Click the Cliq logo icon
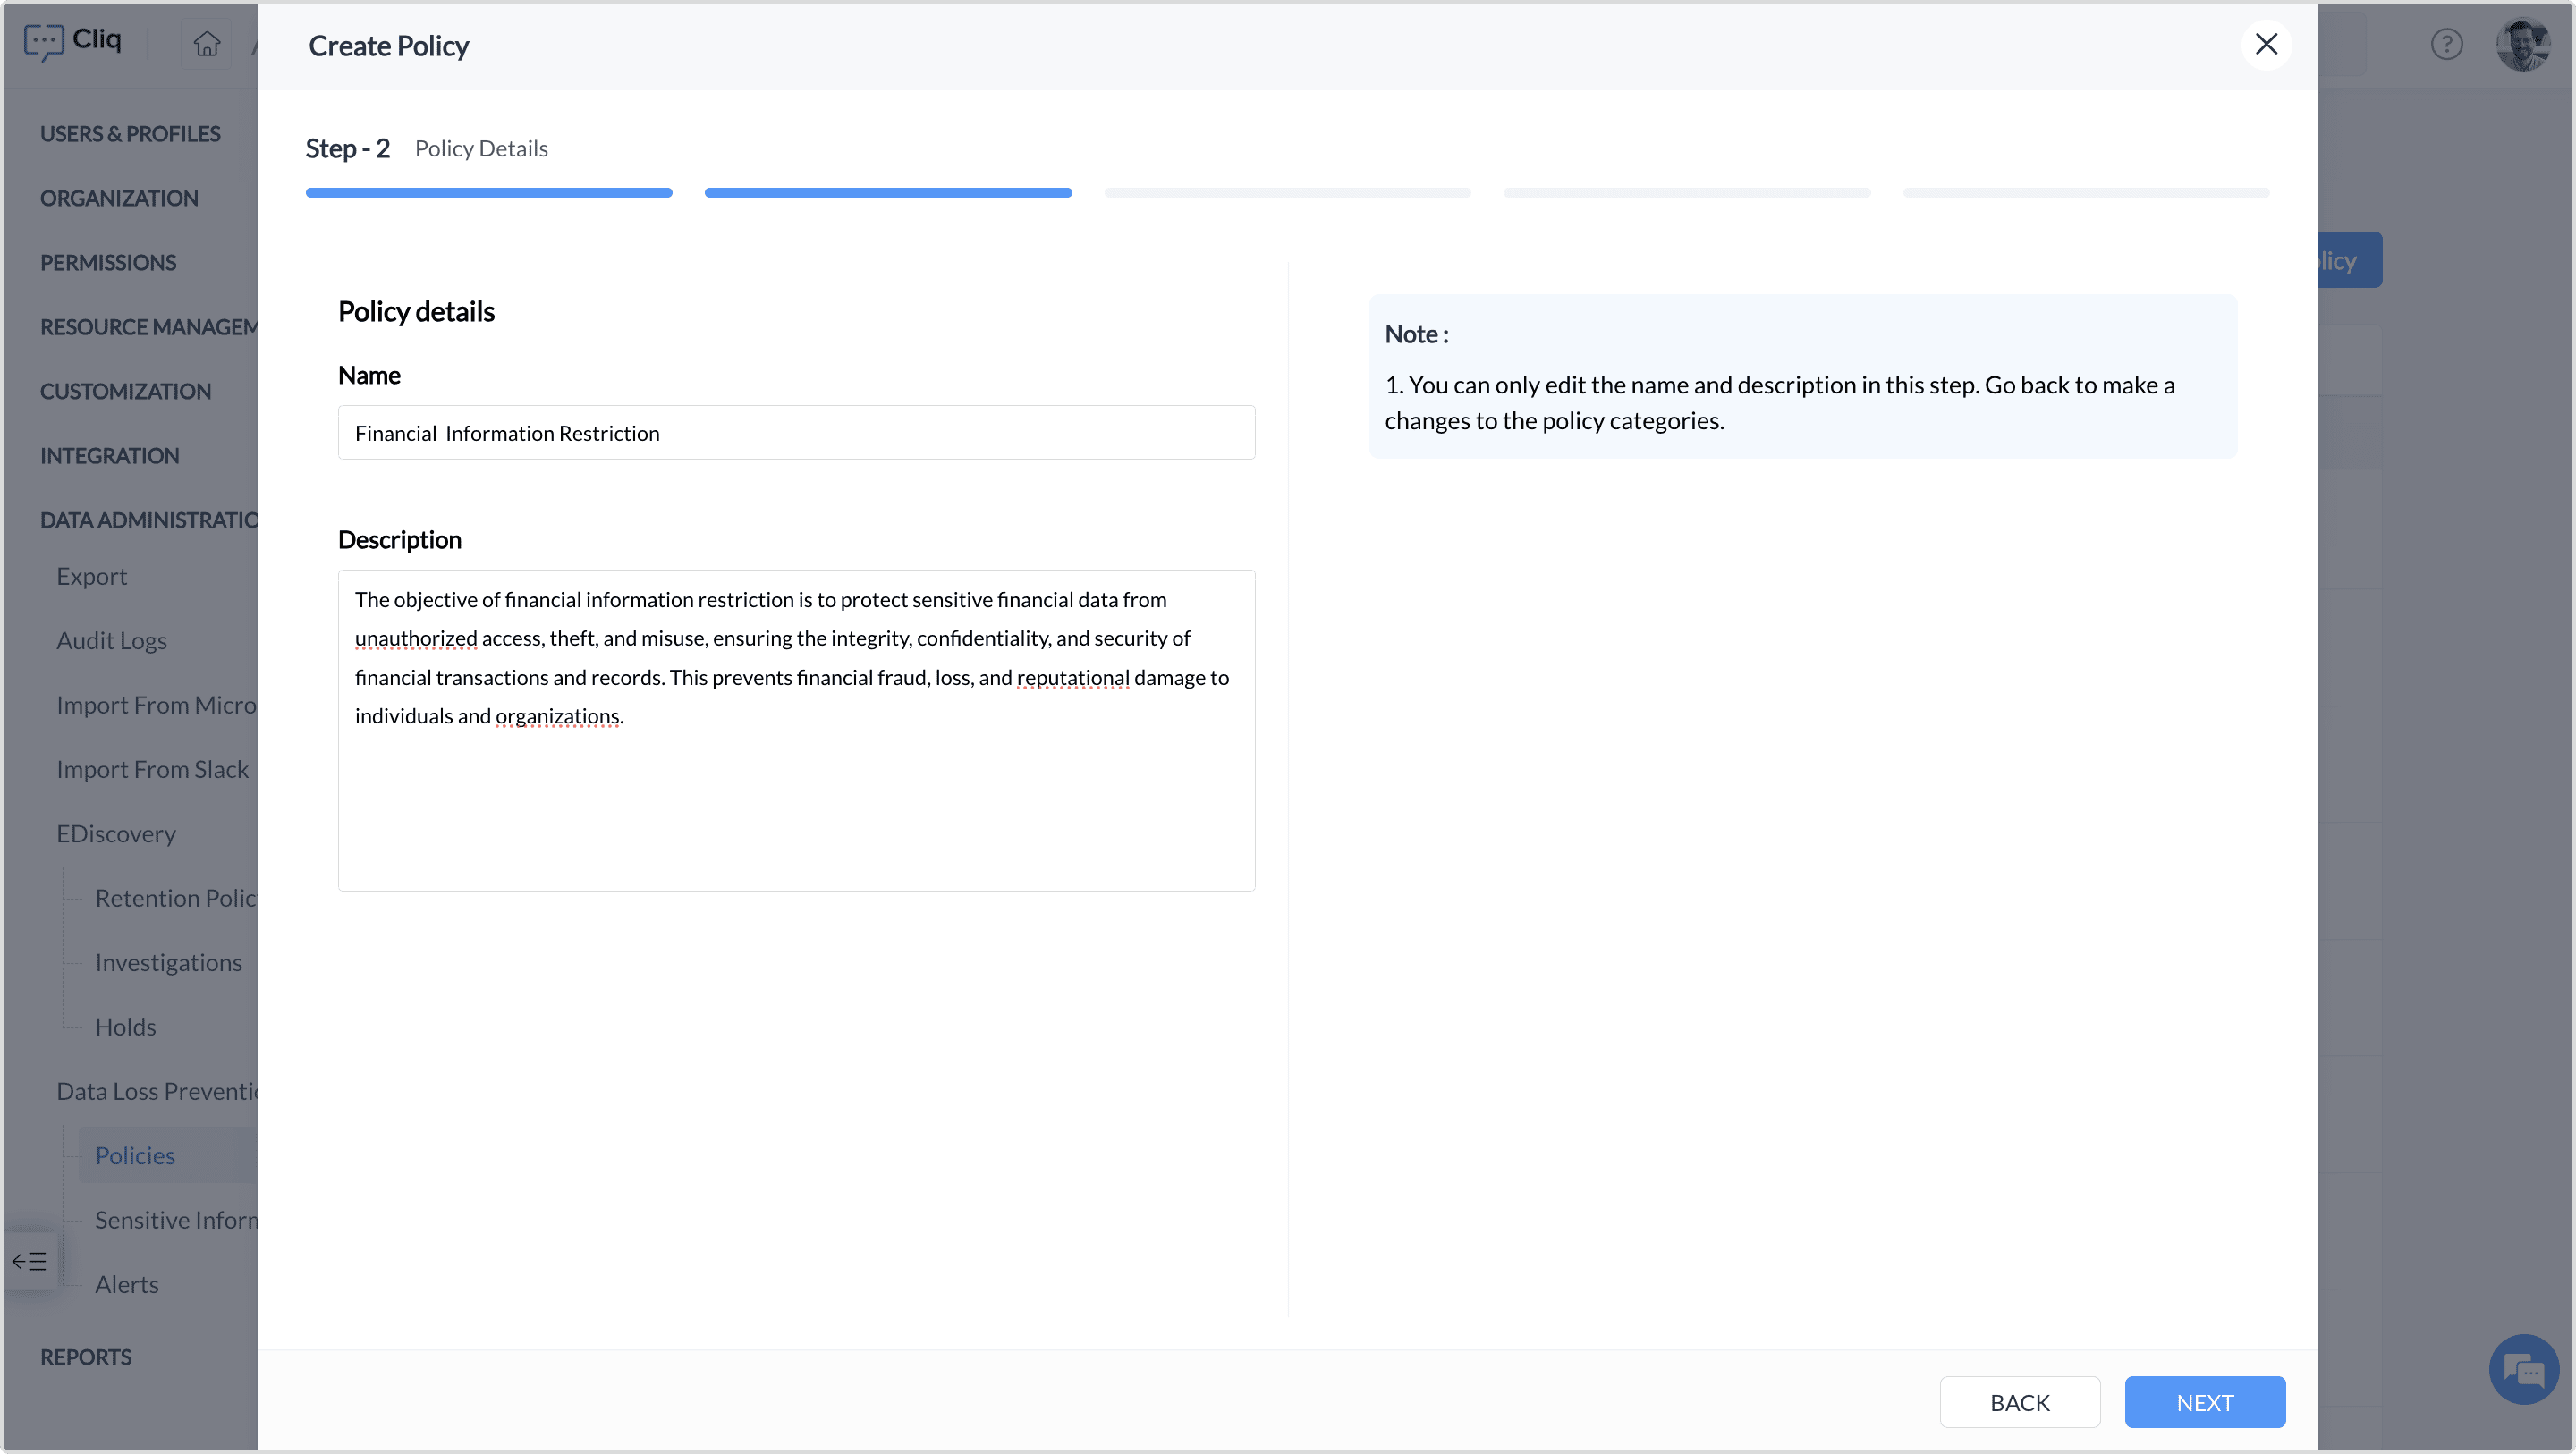This screenshot has width=2576, height=1454. [x=44, y=42]
